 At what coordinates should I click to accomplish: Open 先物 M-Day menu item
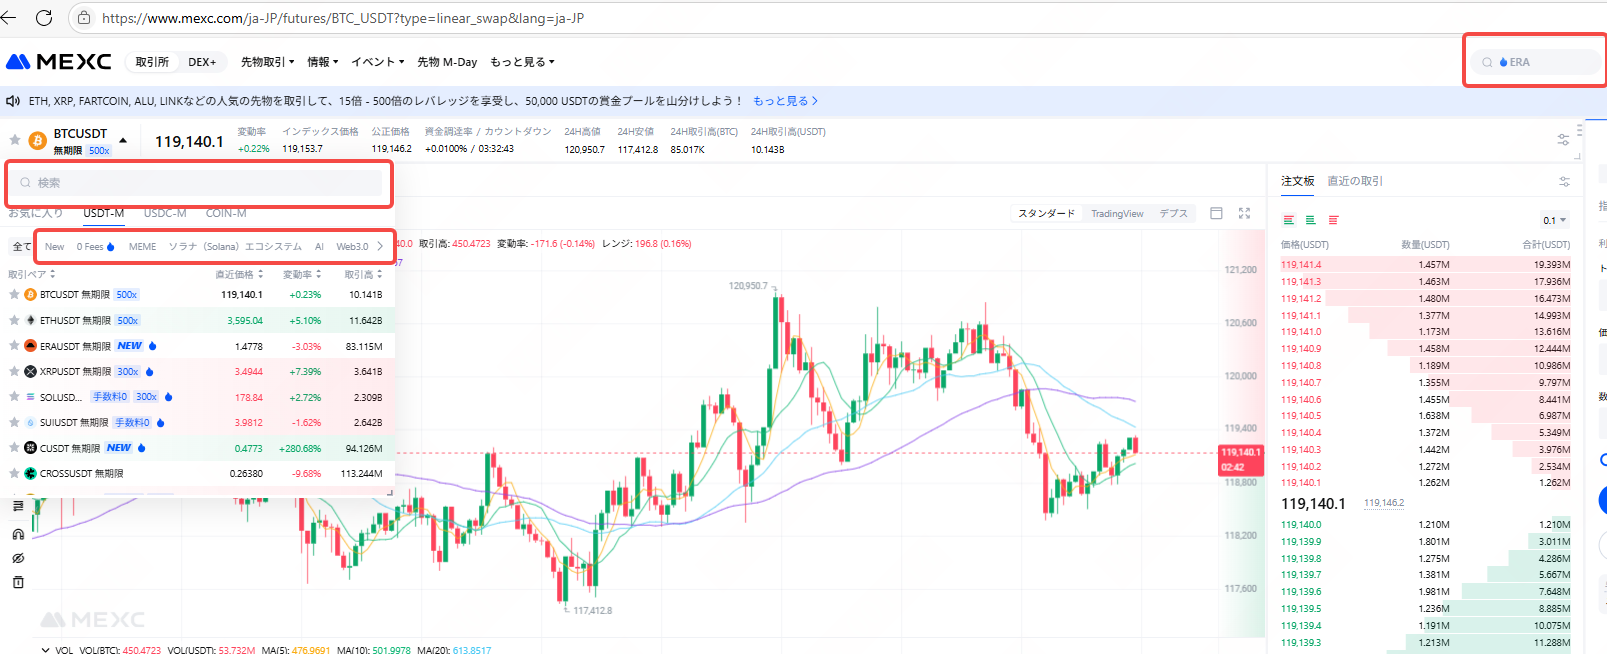(447, 62)
